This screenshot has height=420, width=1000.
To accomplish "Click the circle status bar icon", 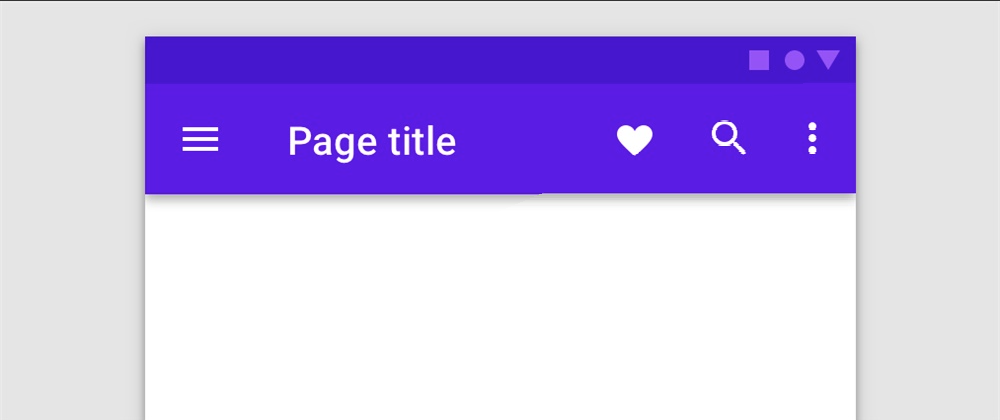I will tap(794, 61).
